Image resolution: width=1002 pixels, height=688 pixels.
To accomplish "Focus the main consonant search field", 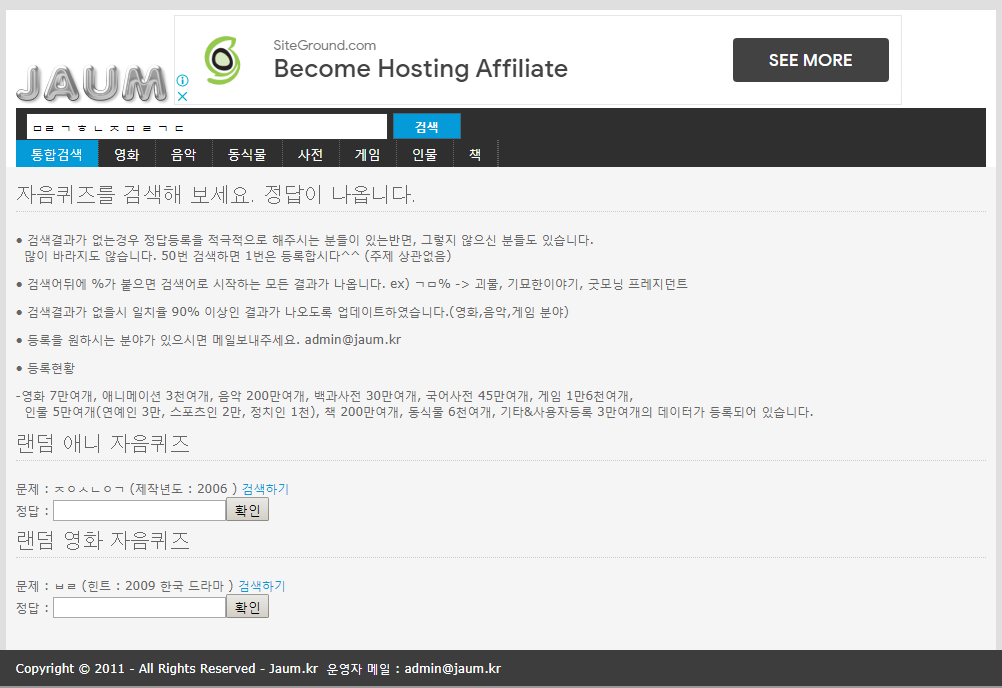I will [x=206, y=126].
